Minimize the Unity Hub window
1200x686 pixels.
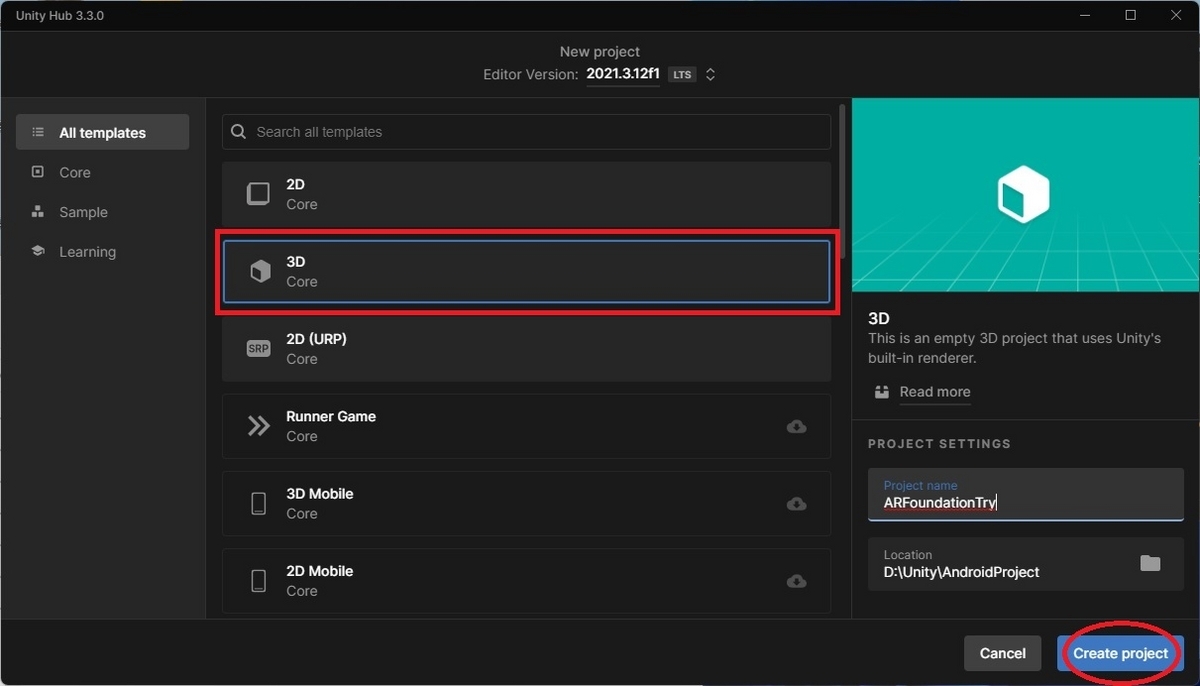[x=1084, y=15]
